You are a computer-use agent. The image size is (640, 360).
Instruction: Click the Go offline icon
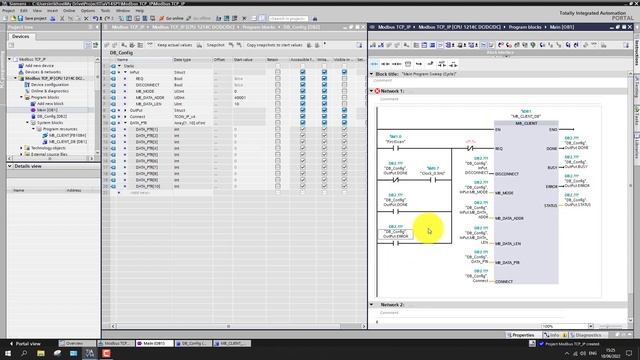(189, 18)
